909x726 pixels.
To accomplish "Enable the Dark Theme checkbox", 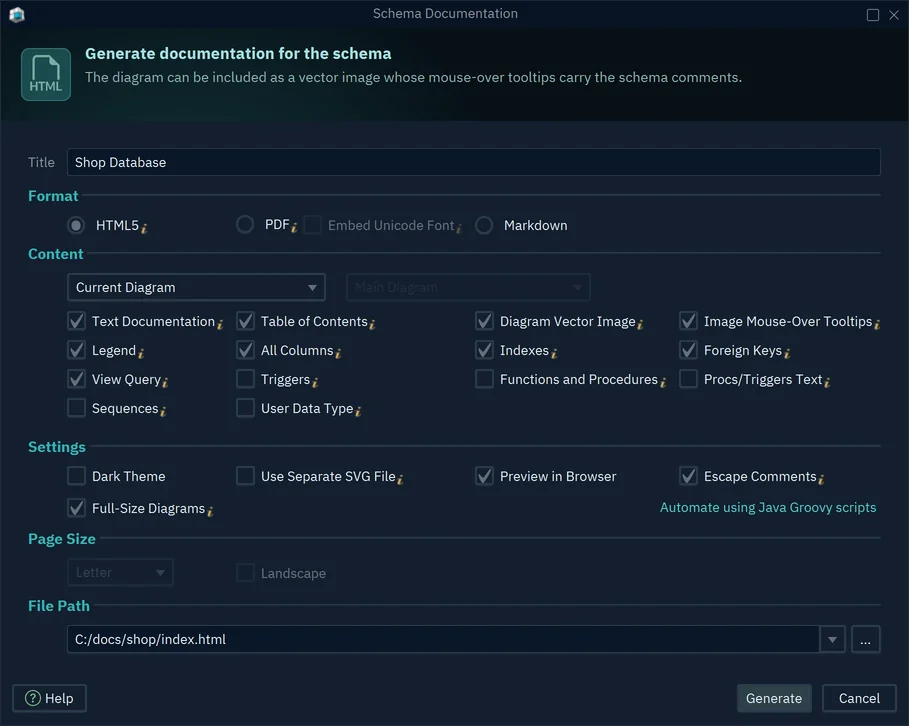I will 77,475.
